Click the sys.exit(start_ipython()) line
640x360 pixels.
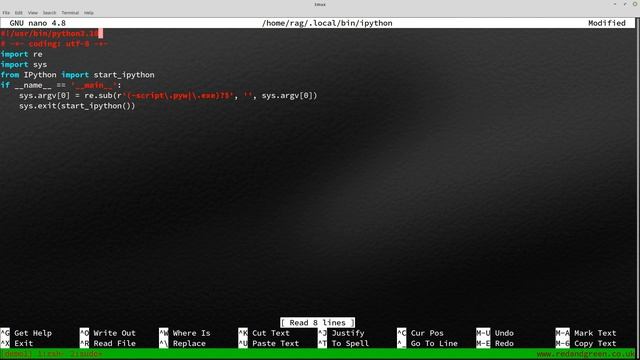coord(77,106)
